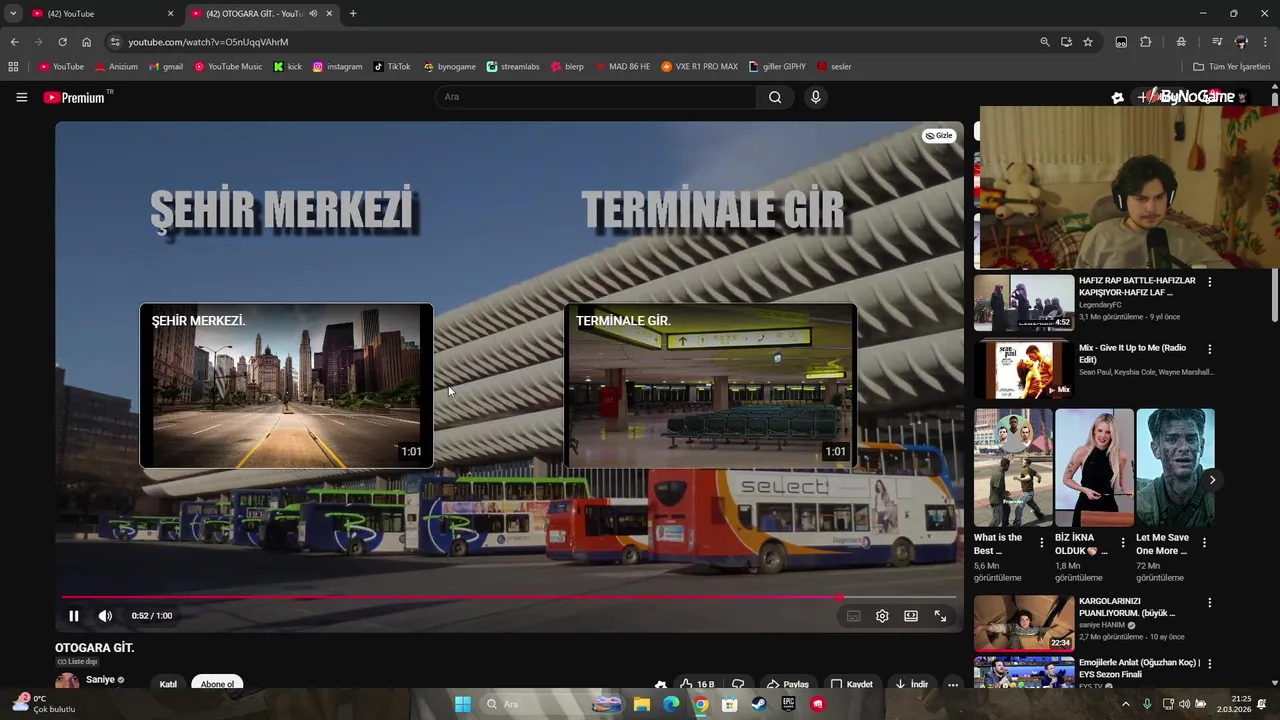1280x720 pixels.
Task: Pause the video with the player button
Action: tap(73, 616)
